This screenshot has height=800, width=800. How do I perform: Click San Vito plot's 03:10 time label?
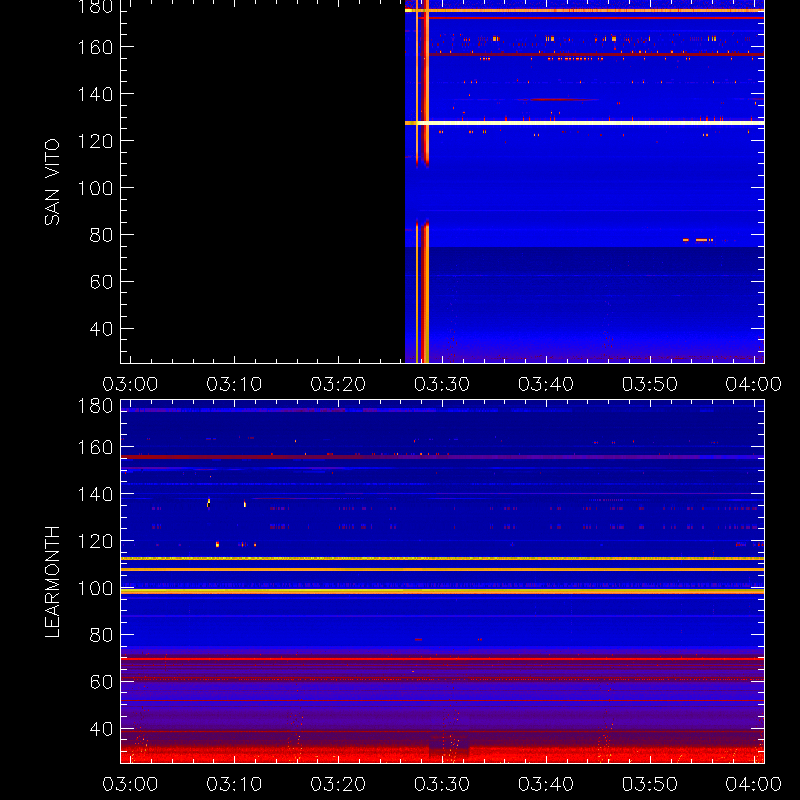click(234, 384)
